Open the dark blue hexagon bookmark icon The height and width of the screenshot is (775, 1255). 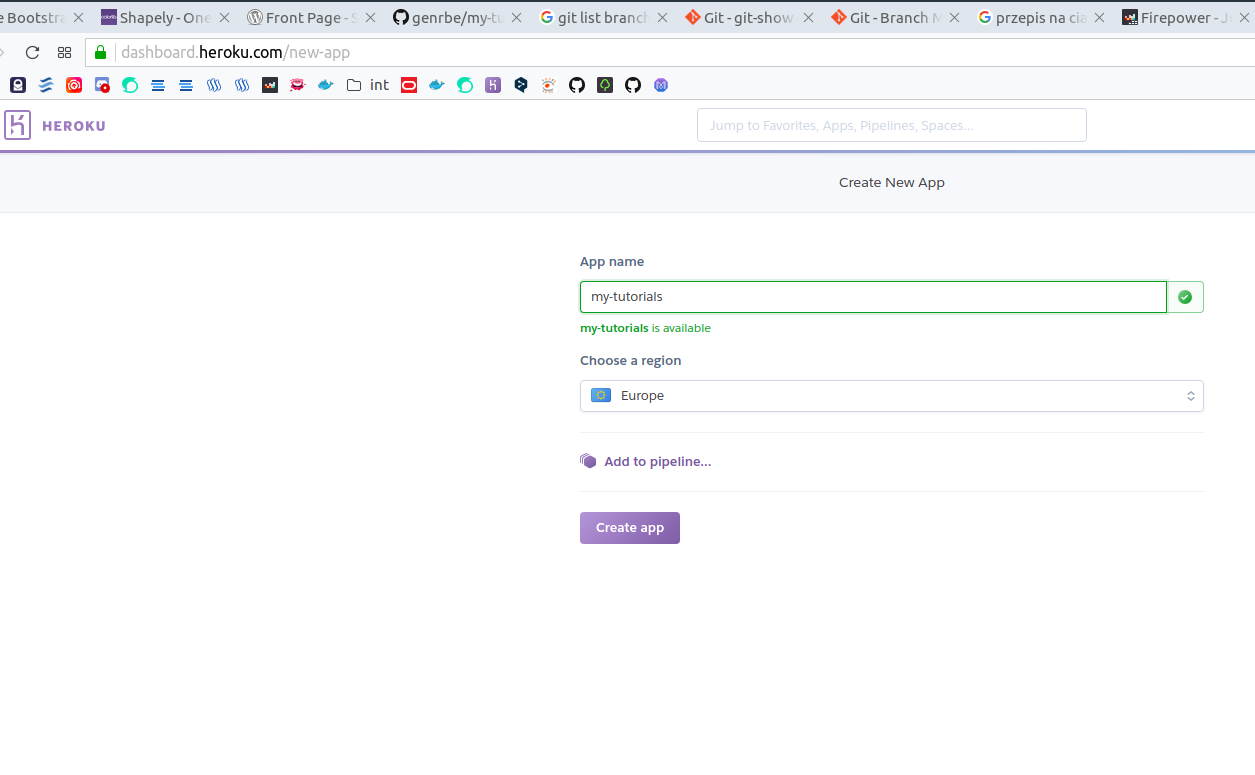pos(521,85)
